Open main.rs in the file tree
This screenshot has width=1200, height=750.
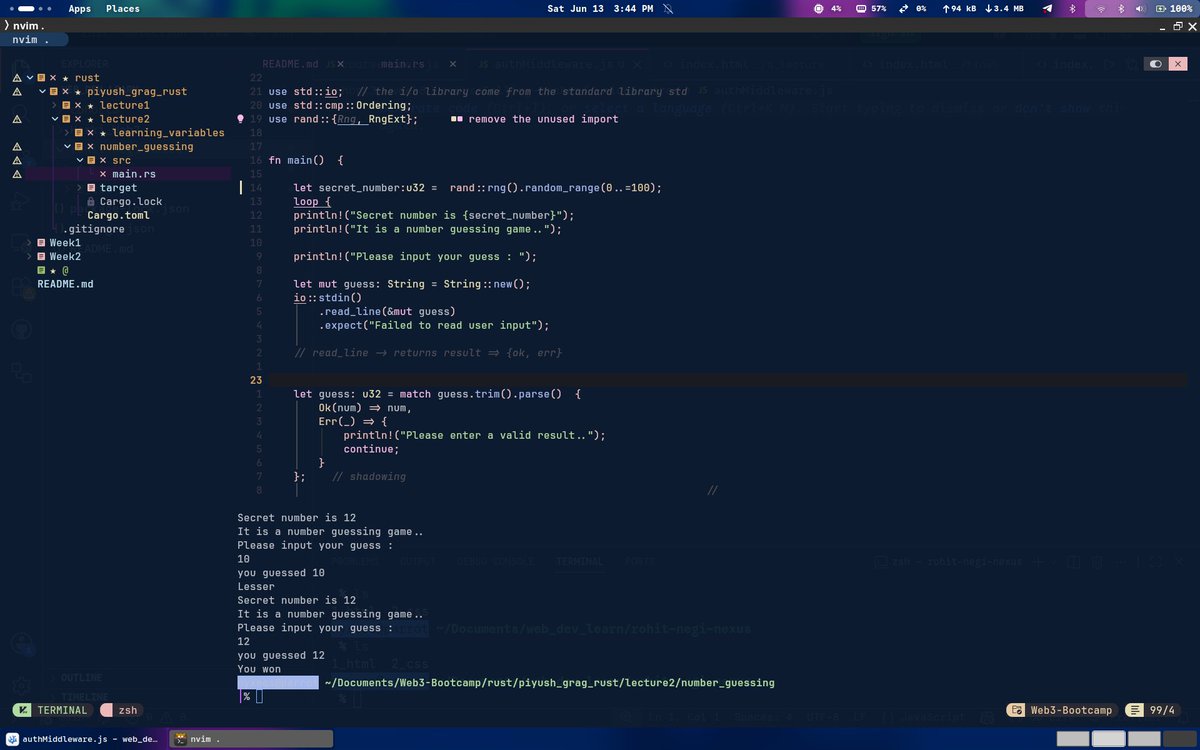tap(134, 174)
